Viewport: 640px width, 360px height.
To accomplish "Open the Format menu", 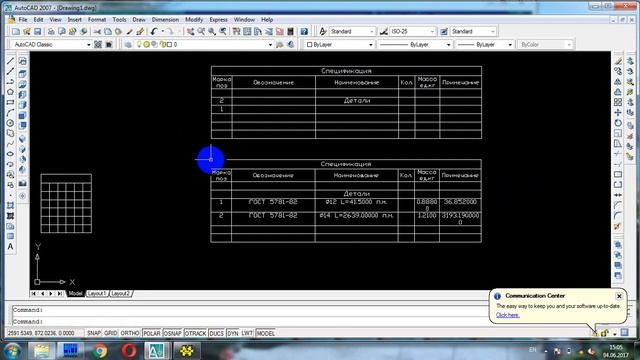I will pos(97,20).
